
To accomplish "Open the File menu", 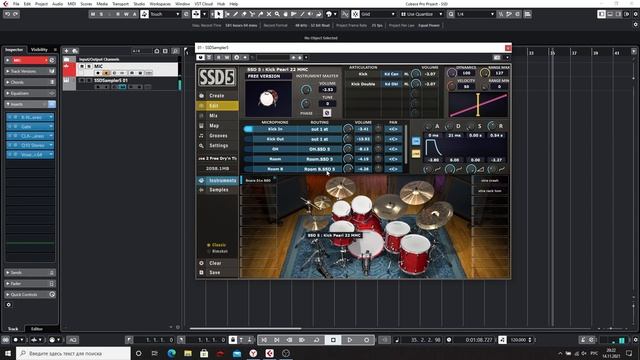I will [16, 4].
